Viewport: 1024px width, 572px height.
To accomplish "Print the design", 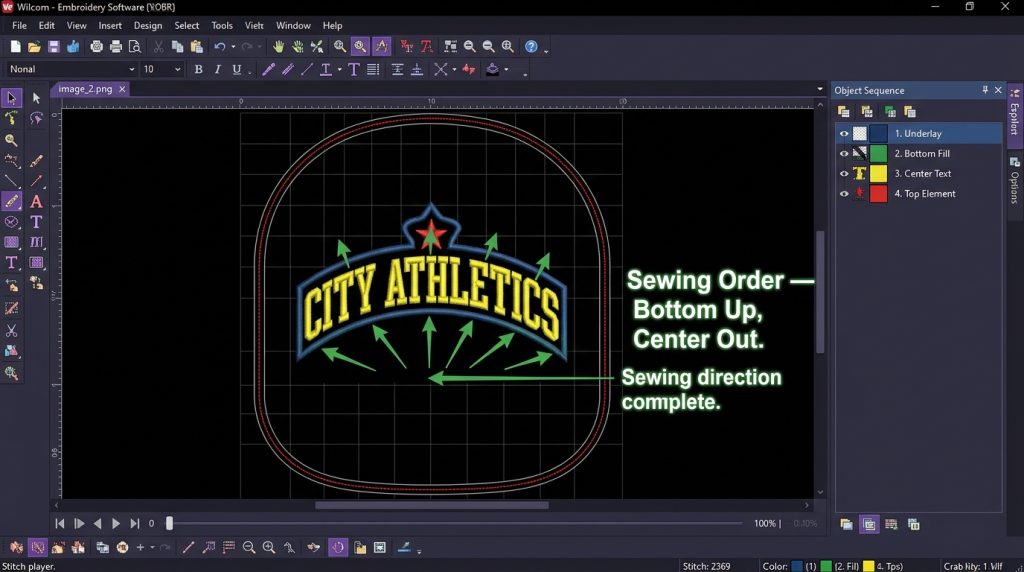I will tap(116, 46).
